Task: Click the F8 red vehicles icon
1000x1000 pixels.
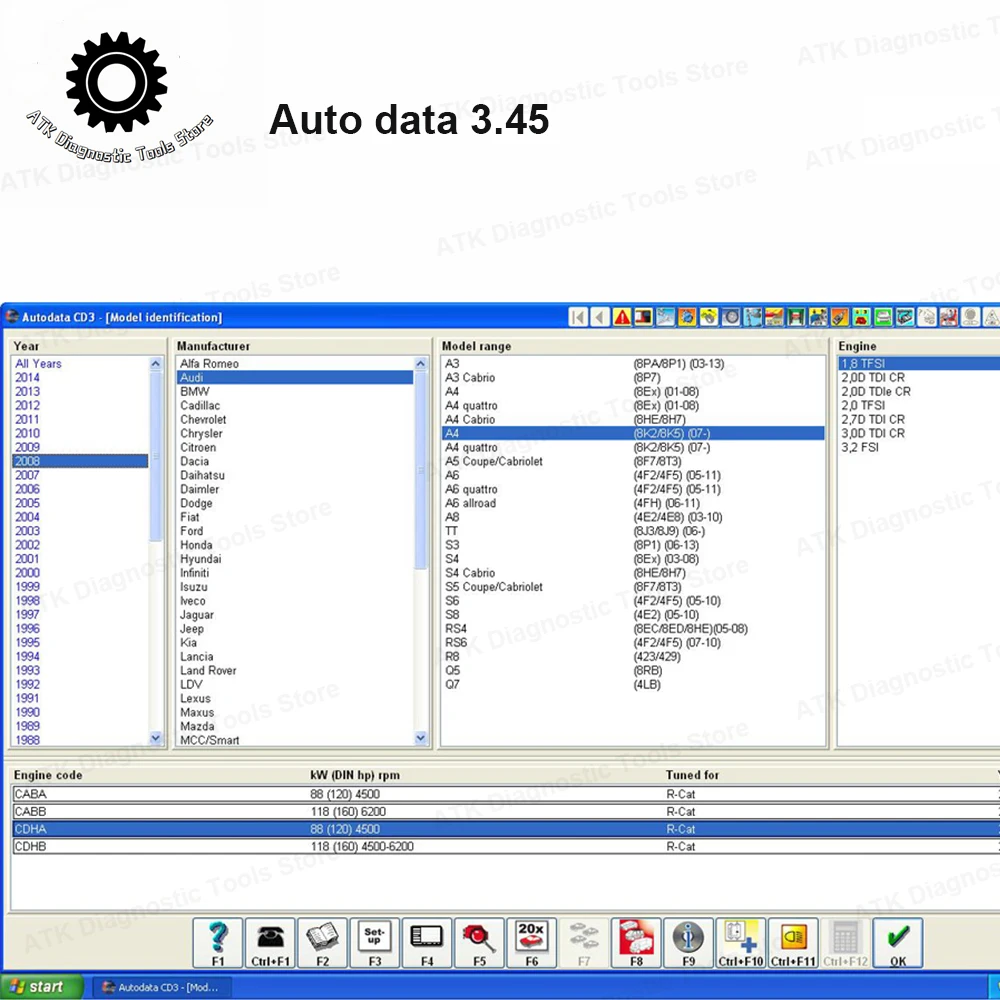Action: pyautogui.click(x=636, y=943)
